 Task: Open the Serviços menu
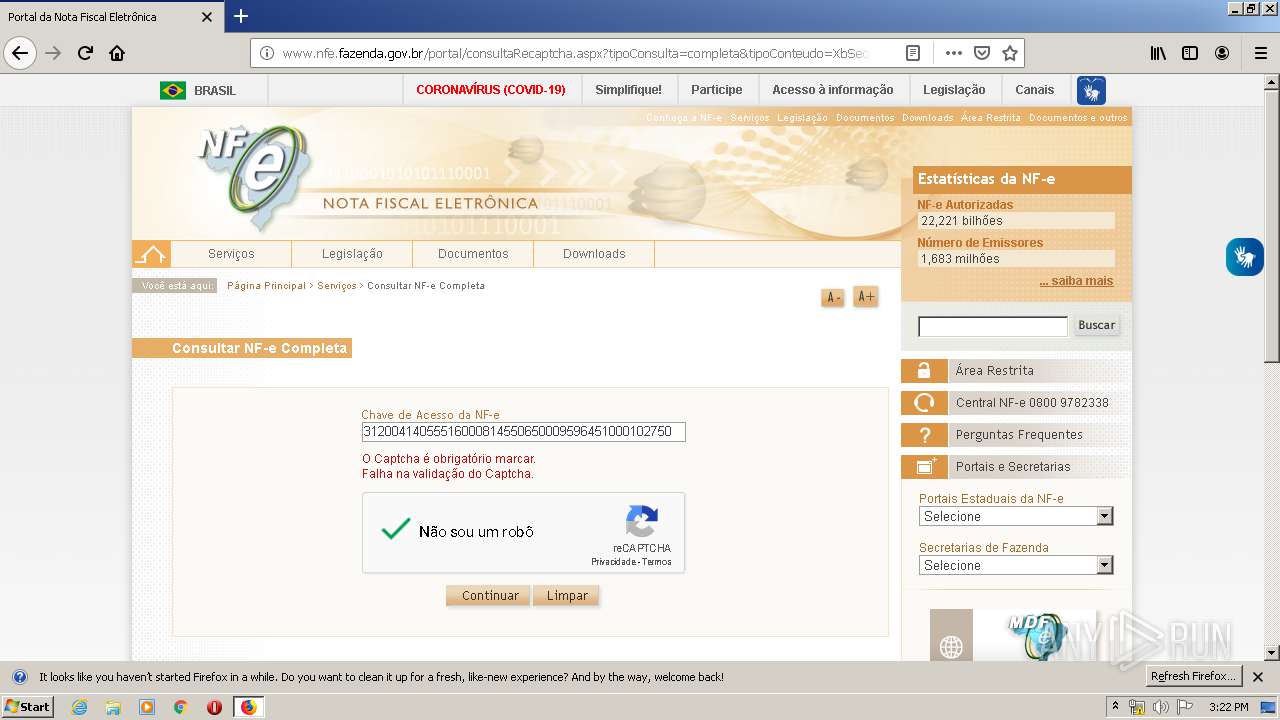[x=231, y=254]
